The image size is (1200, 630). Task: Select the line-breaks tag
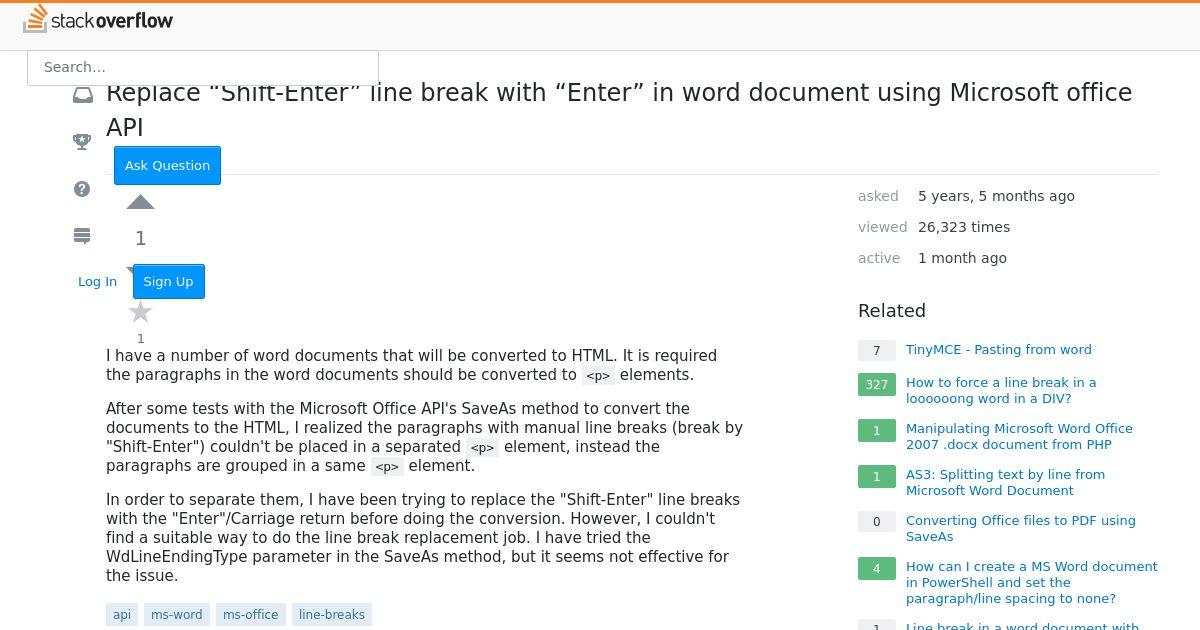tap(332, 614)
